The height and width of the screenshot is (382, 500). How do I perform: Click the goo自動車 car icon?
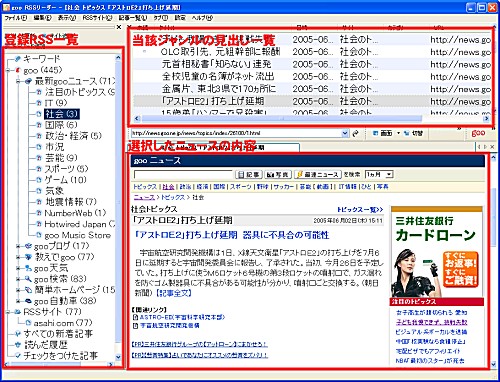pyautogui.click(x=29, y=301)
